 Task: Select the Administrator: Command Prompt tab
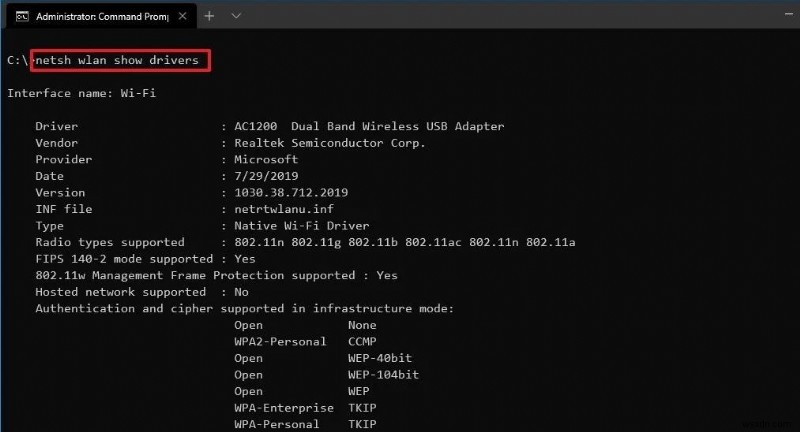pos(101,16)
